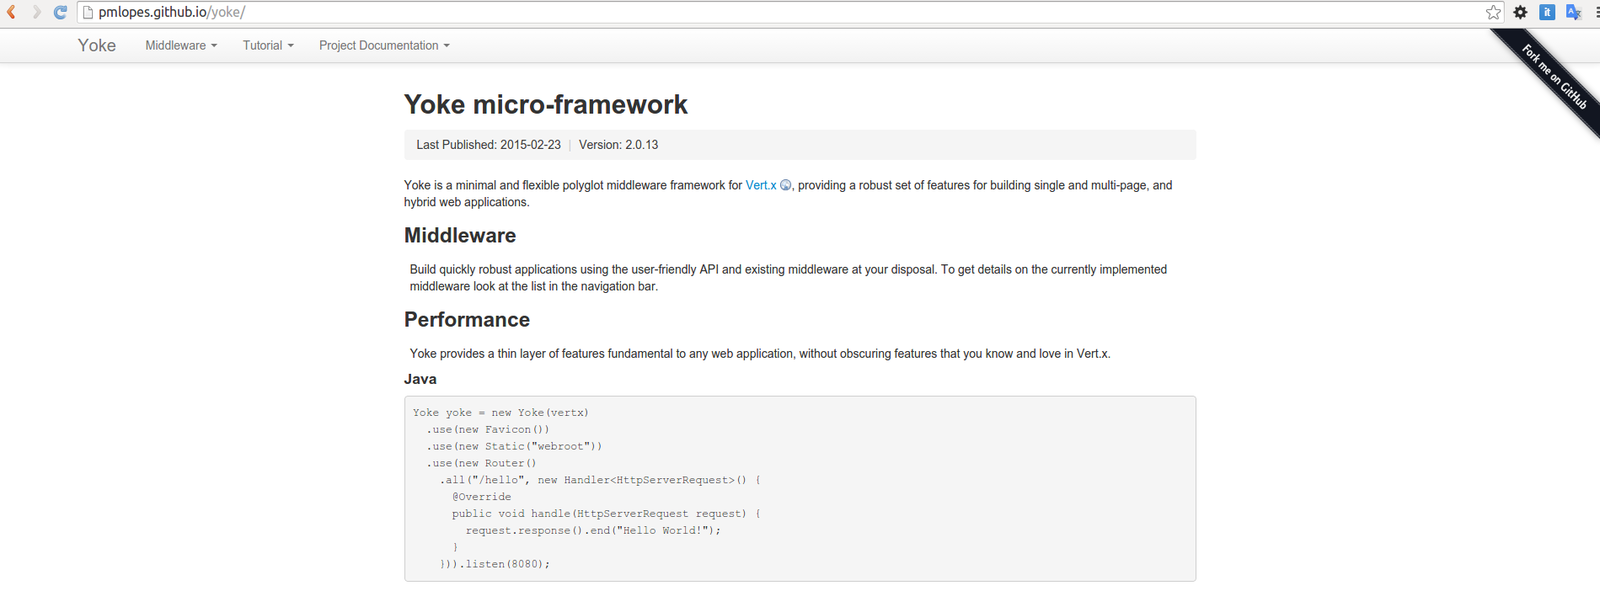
Task: Click the "@Override" code line
Action: (x=481, y=497)
